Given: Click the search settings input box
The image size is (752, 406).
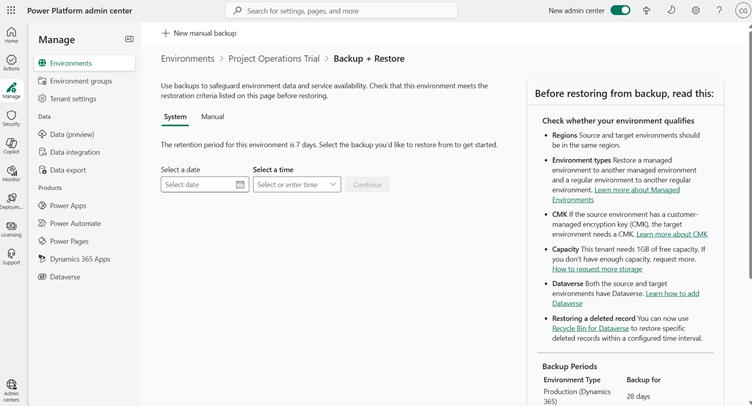Looking at the screenshot, I should [341, 11].
